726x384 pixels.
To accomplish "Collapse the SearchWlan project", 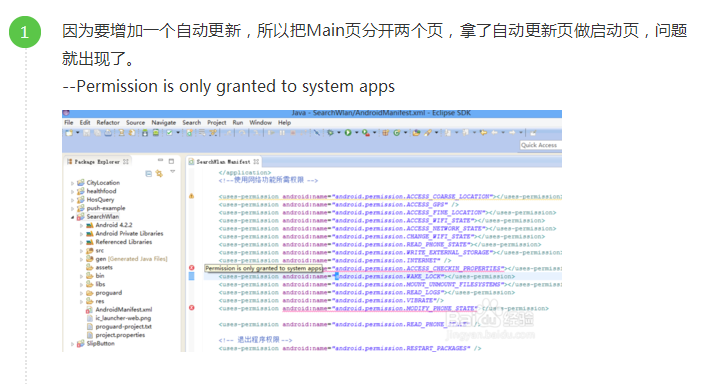I will point(72,217).
